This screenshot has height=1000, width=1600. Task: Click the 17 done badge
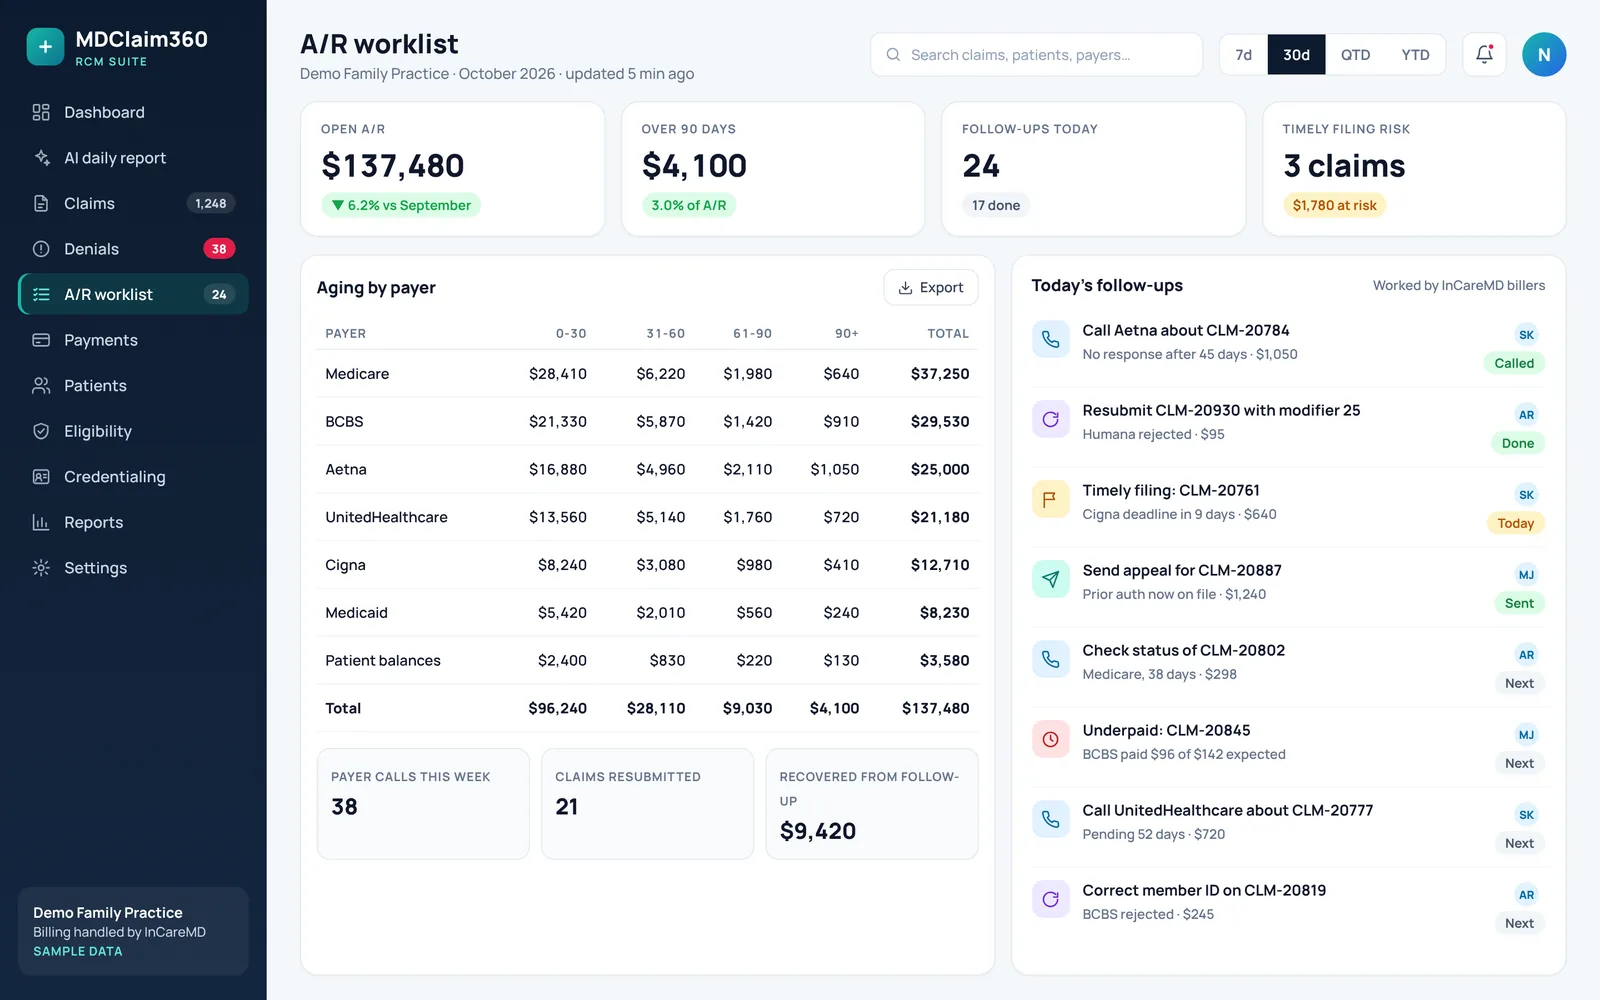click(x=996, y=206)
